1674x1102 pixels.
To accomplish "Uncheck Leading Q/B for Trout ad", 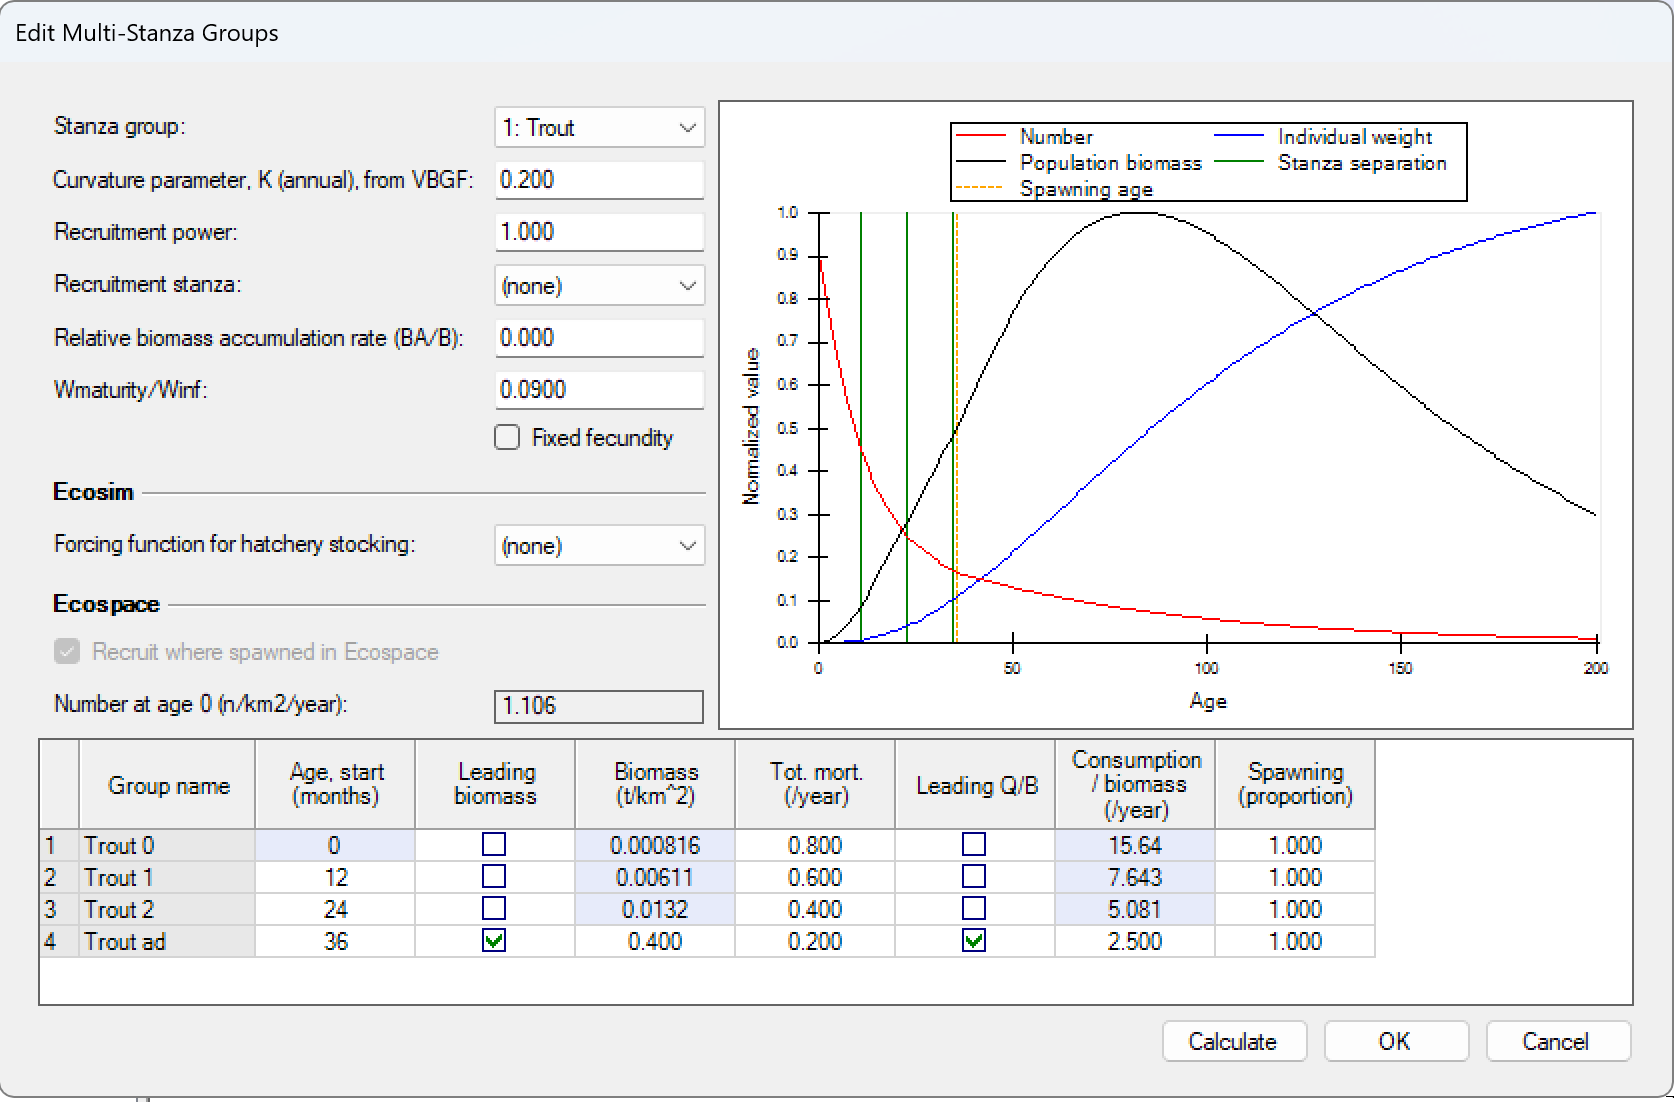I will point(973,941).
